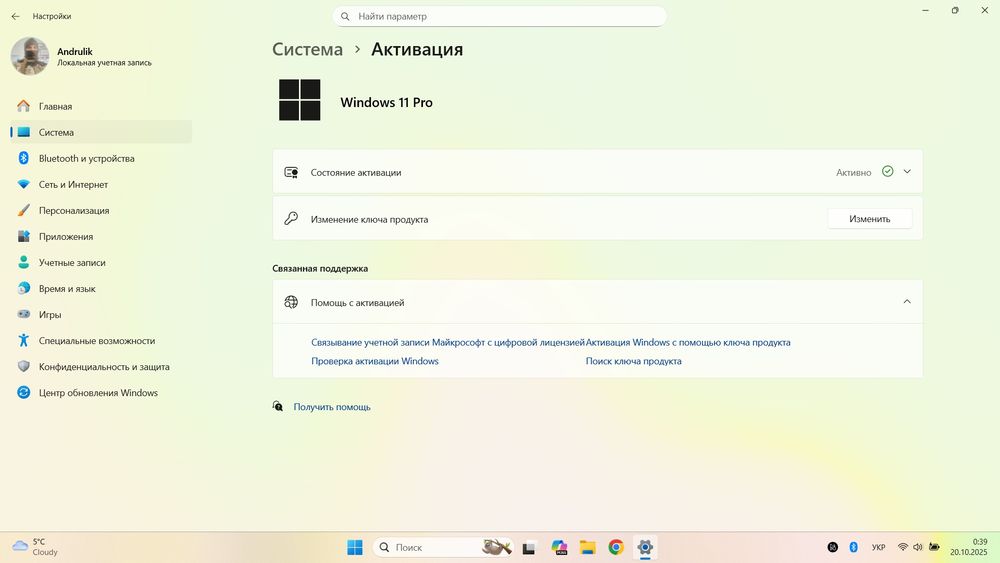This screenshot has width=1000, height=563.
Task: Launch Copilot from the taskbar
Action: coord(559,547)
